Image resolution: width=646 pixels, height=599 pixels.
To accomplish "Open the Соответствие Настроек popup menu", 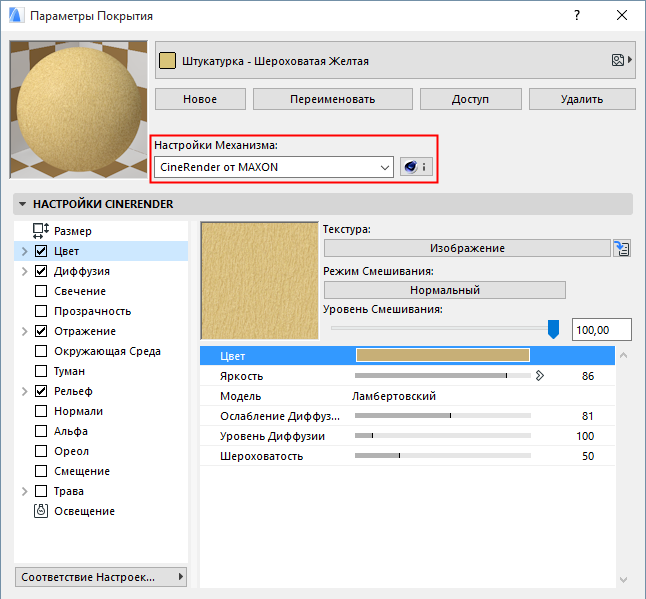I will click(x=101, y=577).
